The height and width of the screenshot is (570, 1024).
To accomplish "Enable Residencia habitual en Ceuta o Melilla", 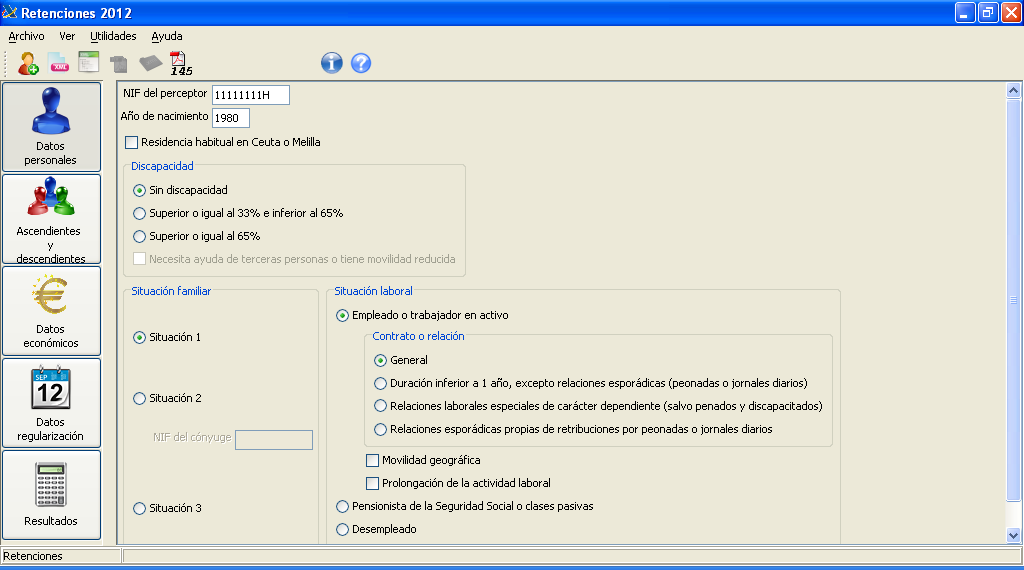I will click(x=132, y=142).
